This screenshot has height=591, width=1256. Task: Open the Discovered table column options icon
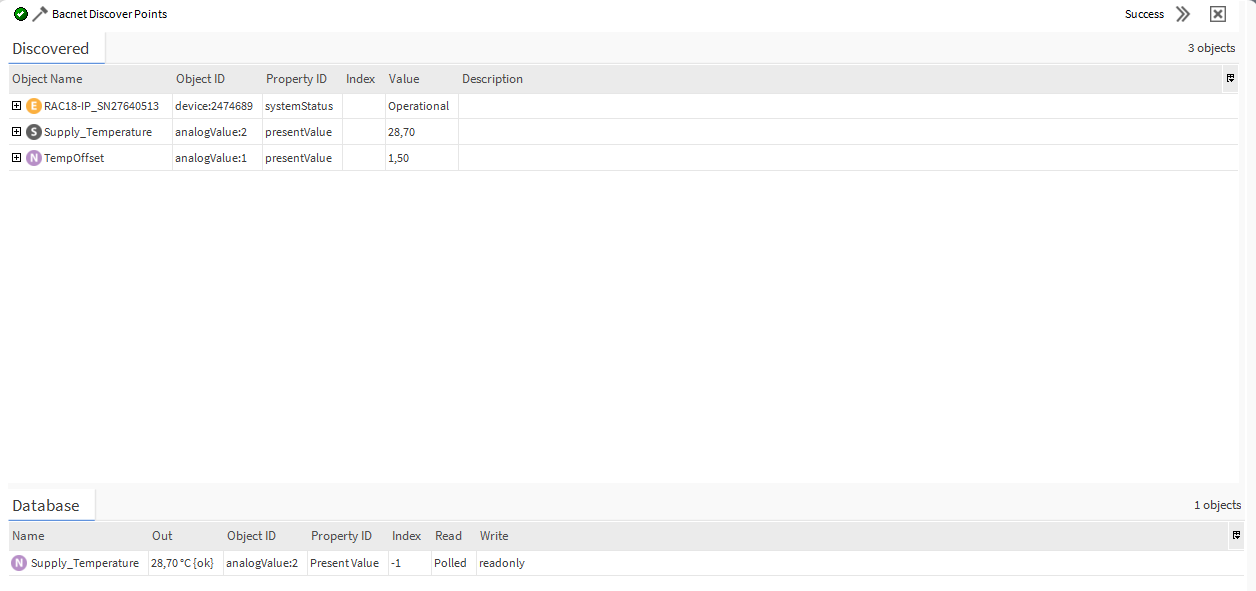(1230, 79)
